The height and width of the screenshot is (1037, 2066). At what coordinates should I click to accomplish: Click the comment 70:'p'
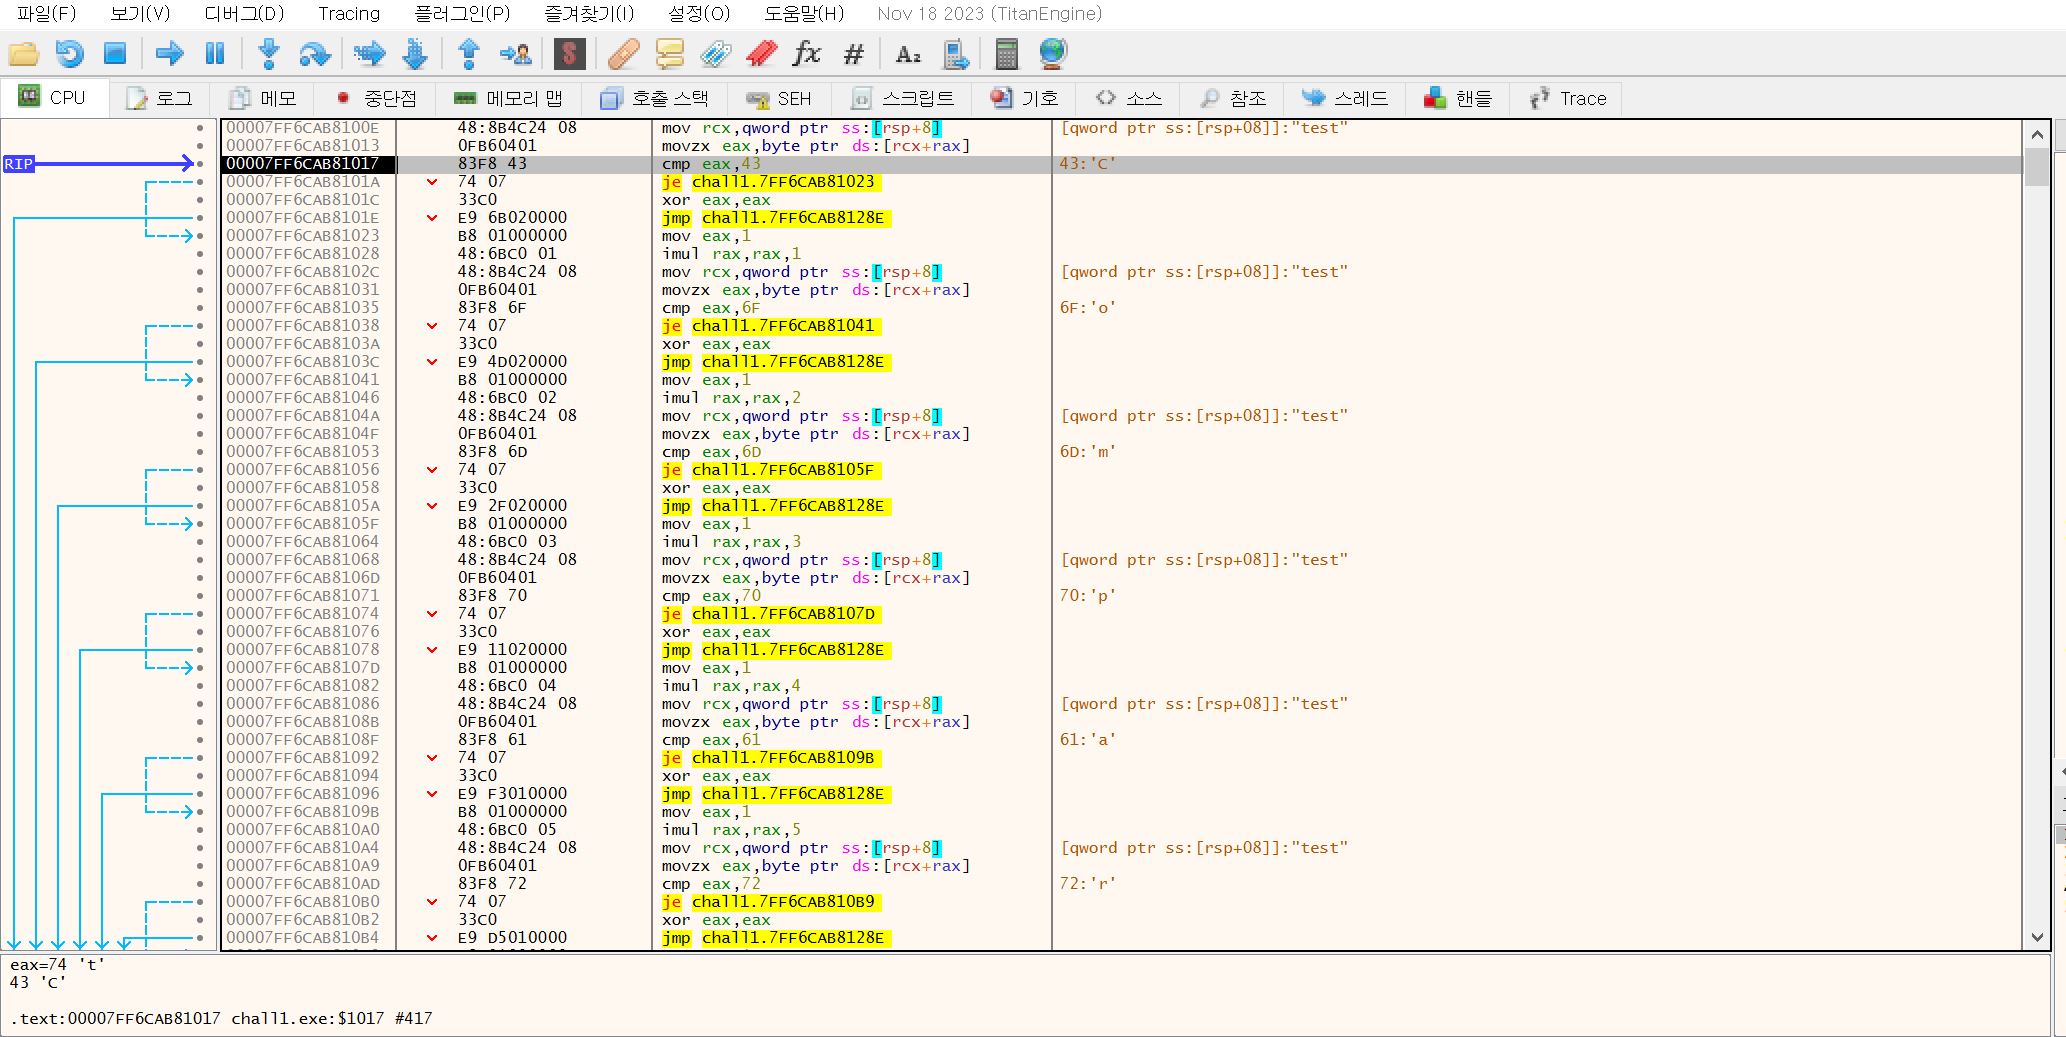[1087, 596]
